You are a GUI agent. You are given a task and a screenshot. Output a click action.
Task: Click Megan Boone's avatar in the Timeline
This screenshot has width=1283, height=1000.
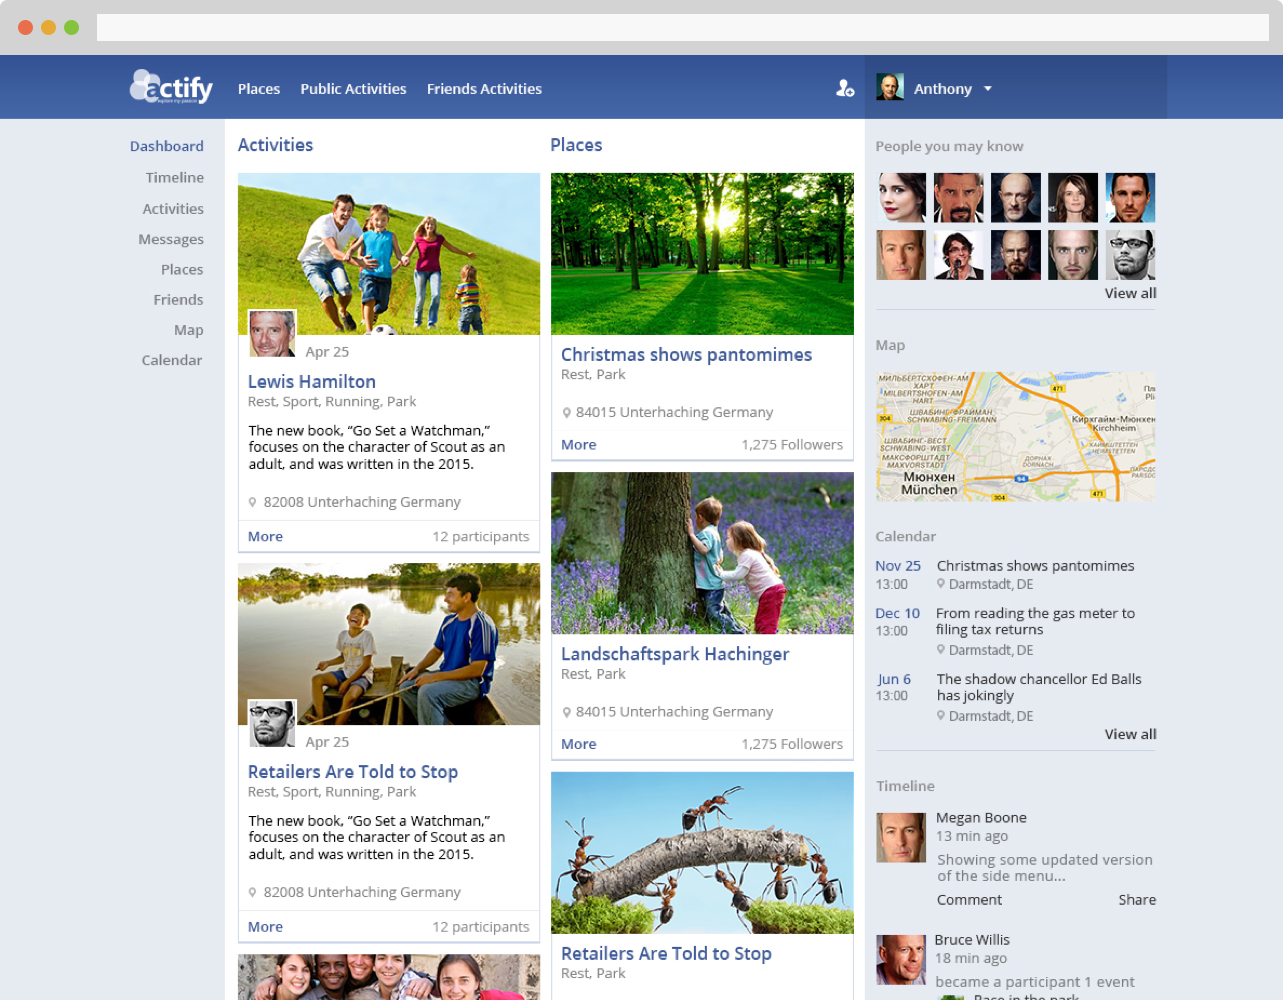901,837
